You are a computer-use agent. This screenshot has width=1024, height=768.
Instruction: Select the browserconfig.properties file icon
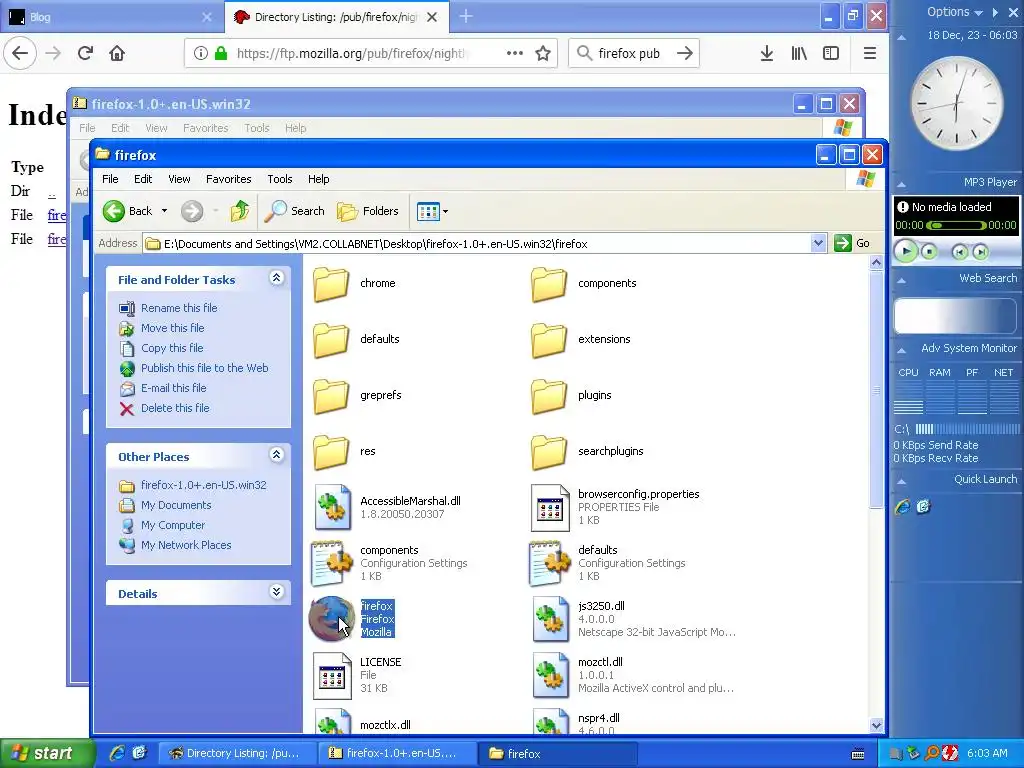coord(550,507)
